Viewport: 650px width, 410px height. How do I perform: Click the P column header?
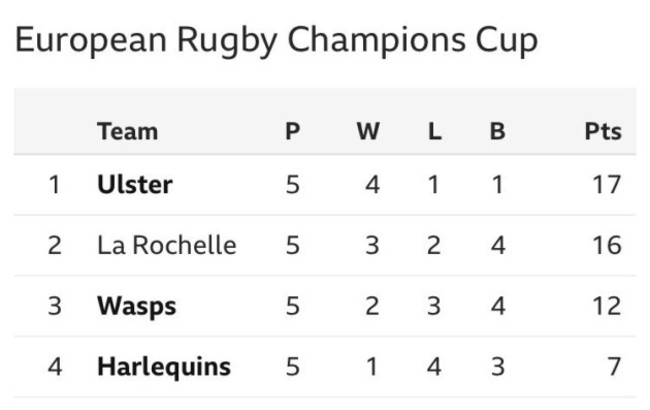(292, 131)
